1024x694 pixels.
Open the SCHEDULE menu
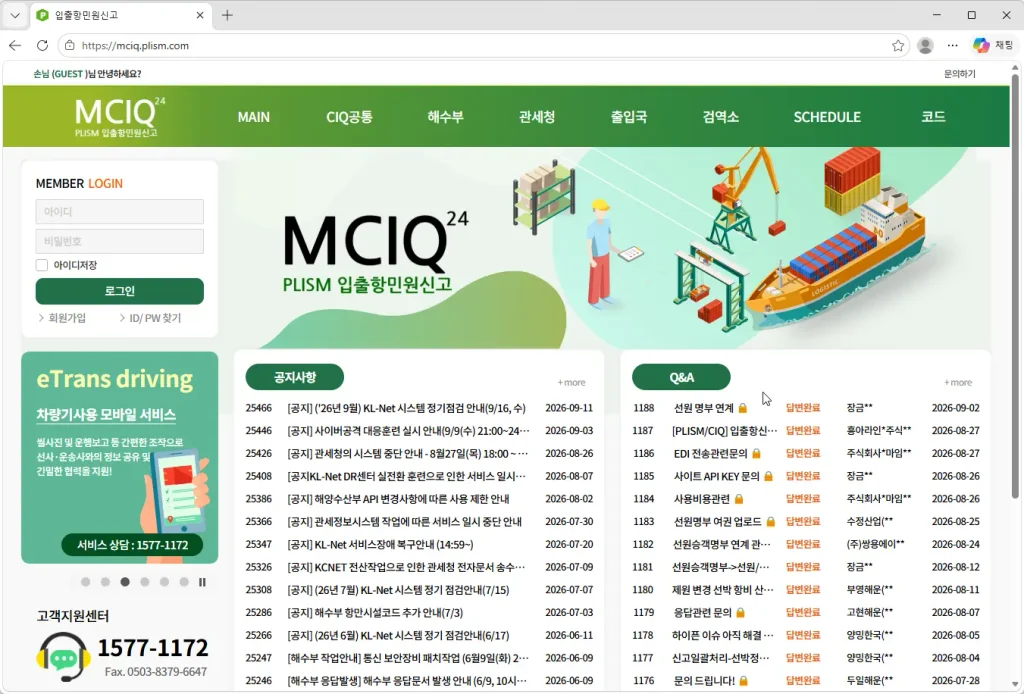(x=827, y=117)
